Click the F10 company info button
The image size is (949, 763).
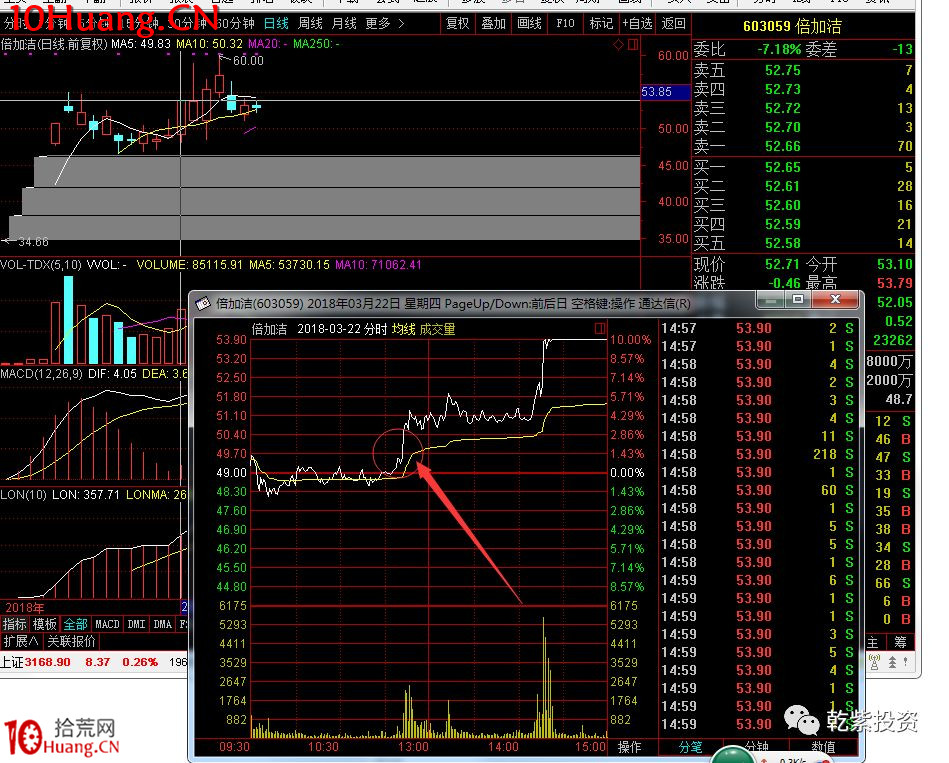point(565,24)
